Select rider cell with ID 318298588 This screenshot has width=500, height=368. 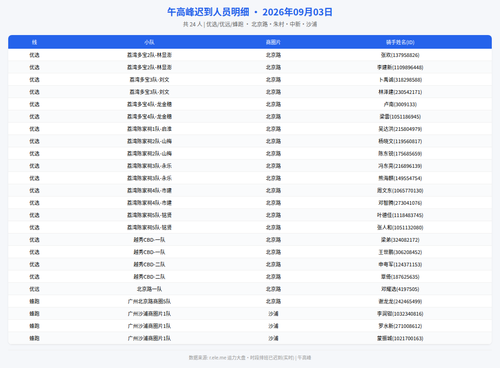(x=400, y=80)
